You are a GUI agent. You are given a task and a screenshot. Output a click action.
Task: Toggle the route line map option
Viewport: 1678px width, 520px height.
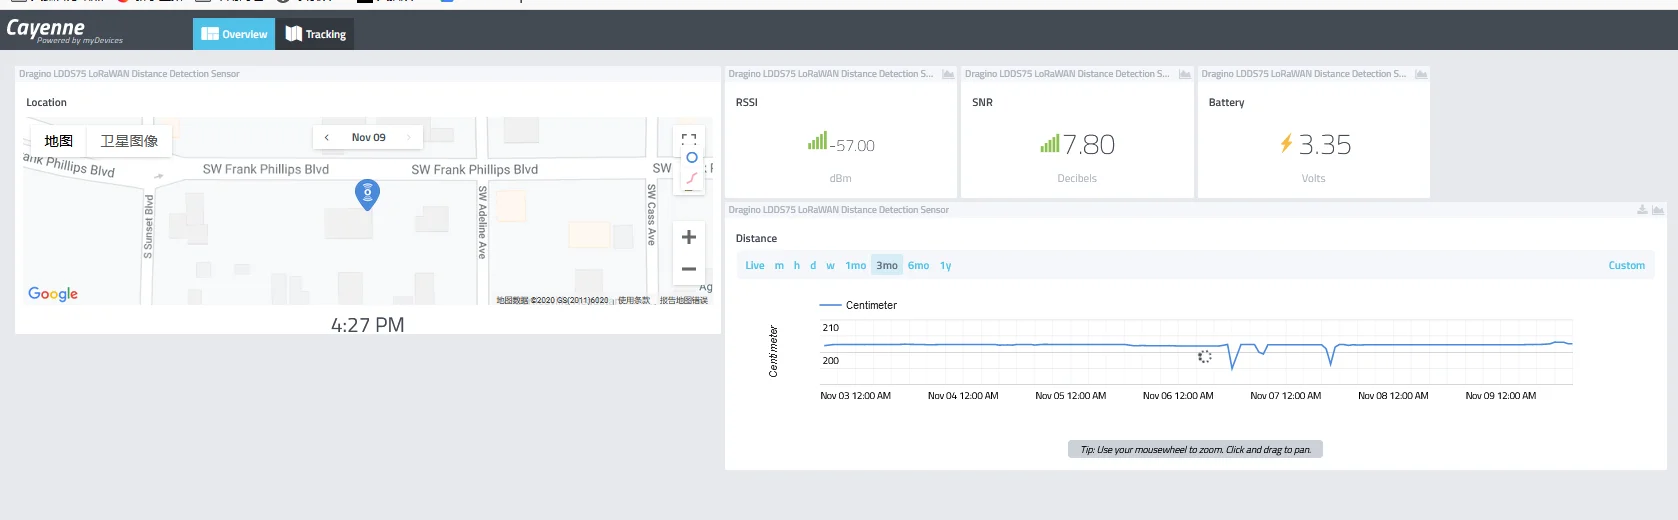coord(691,178)
